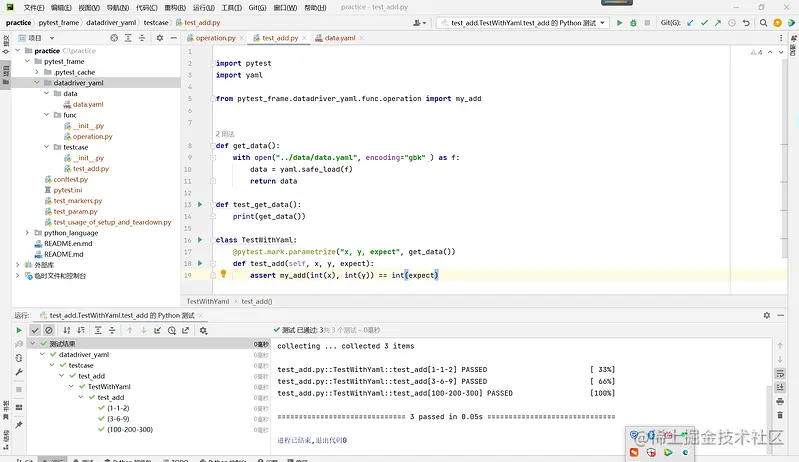Click the wrench icon in run sidebar
The width and height of the screenshot is (799, 462).
tap(19, 372)
